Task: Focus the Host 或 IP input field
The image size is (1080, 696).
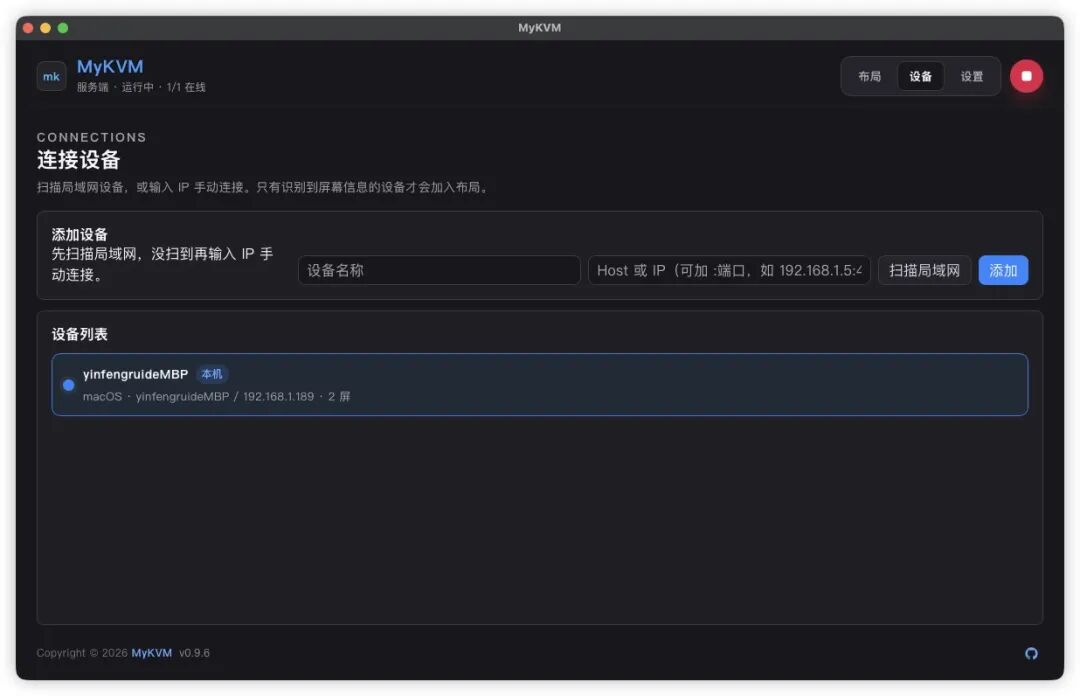Action: [x=729, y=270]
